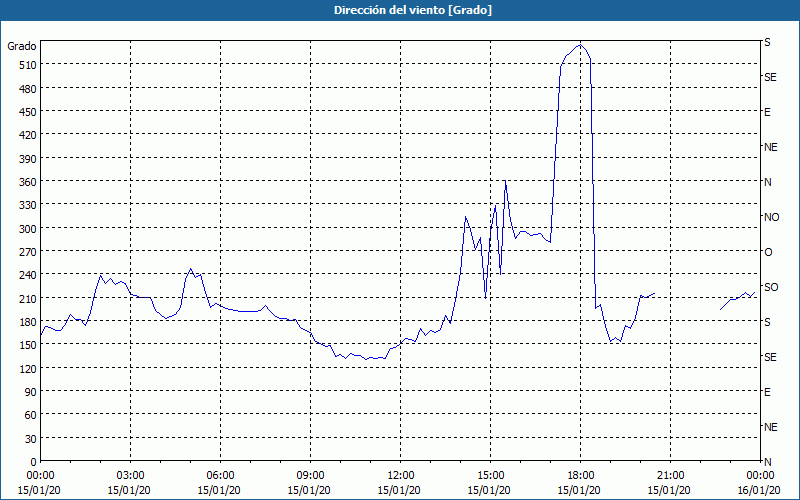Click the SO compass label on the right axis
This screenshot has height=500, width=800.
click(x=771, y=287)
